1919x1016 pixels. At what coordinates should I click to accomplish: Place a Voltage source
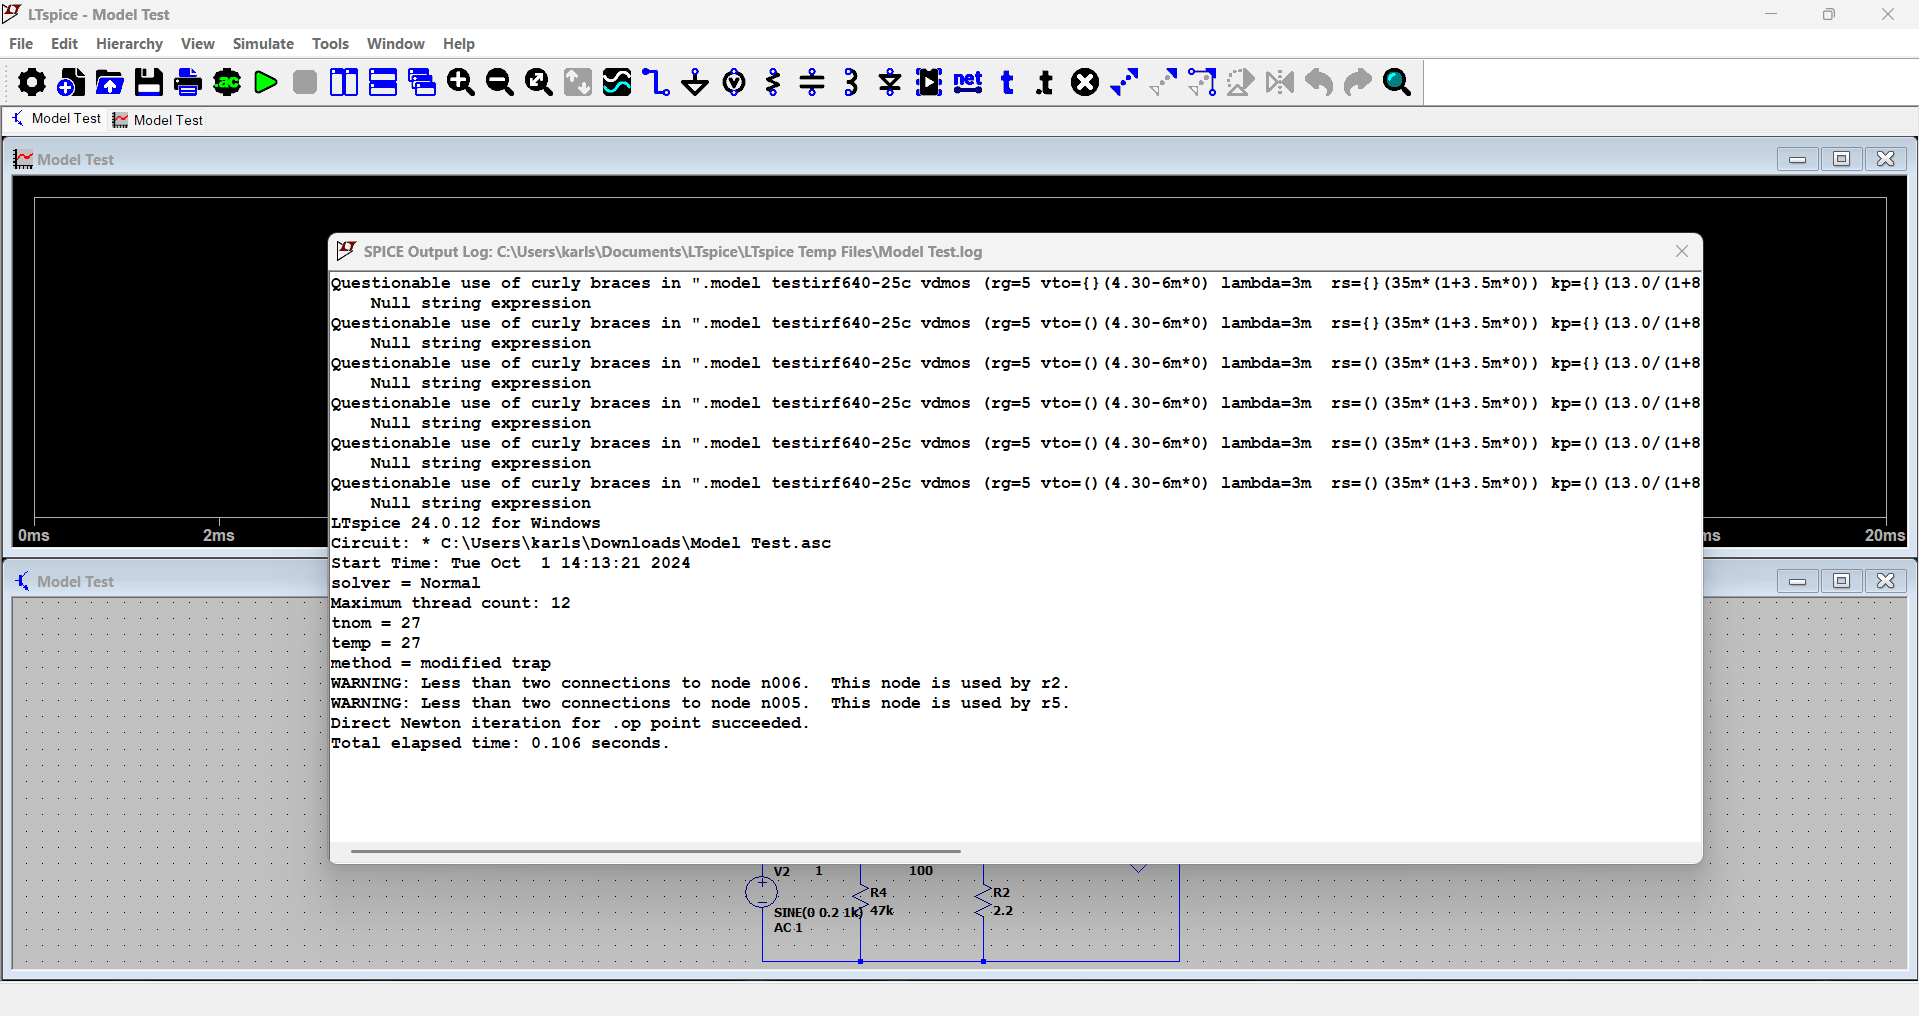point(734,82)
